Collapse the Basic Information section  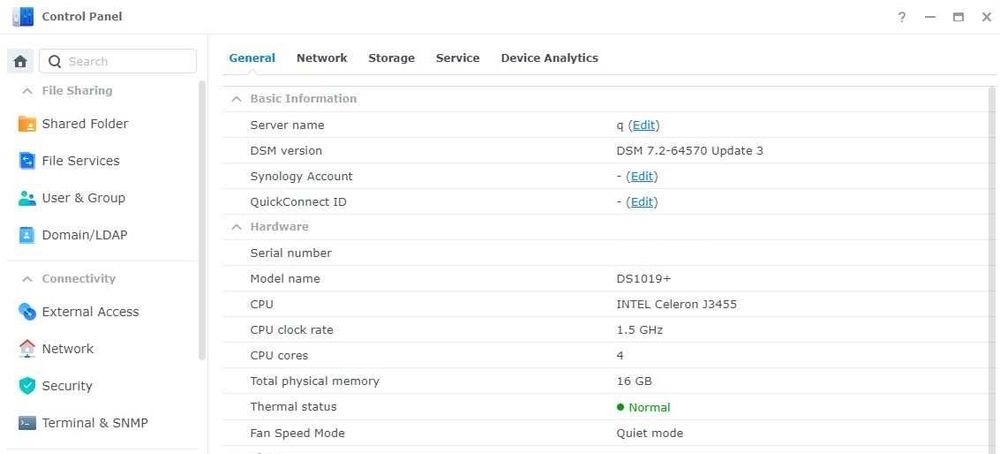237,99
